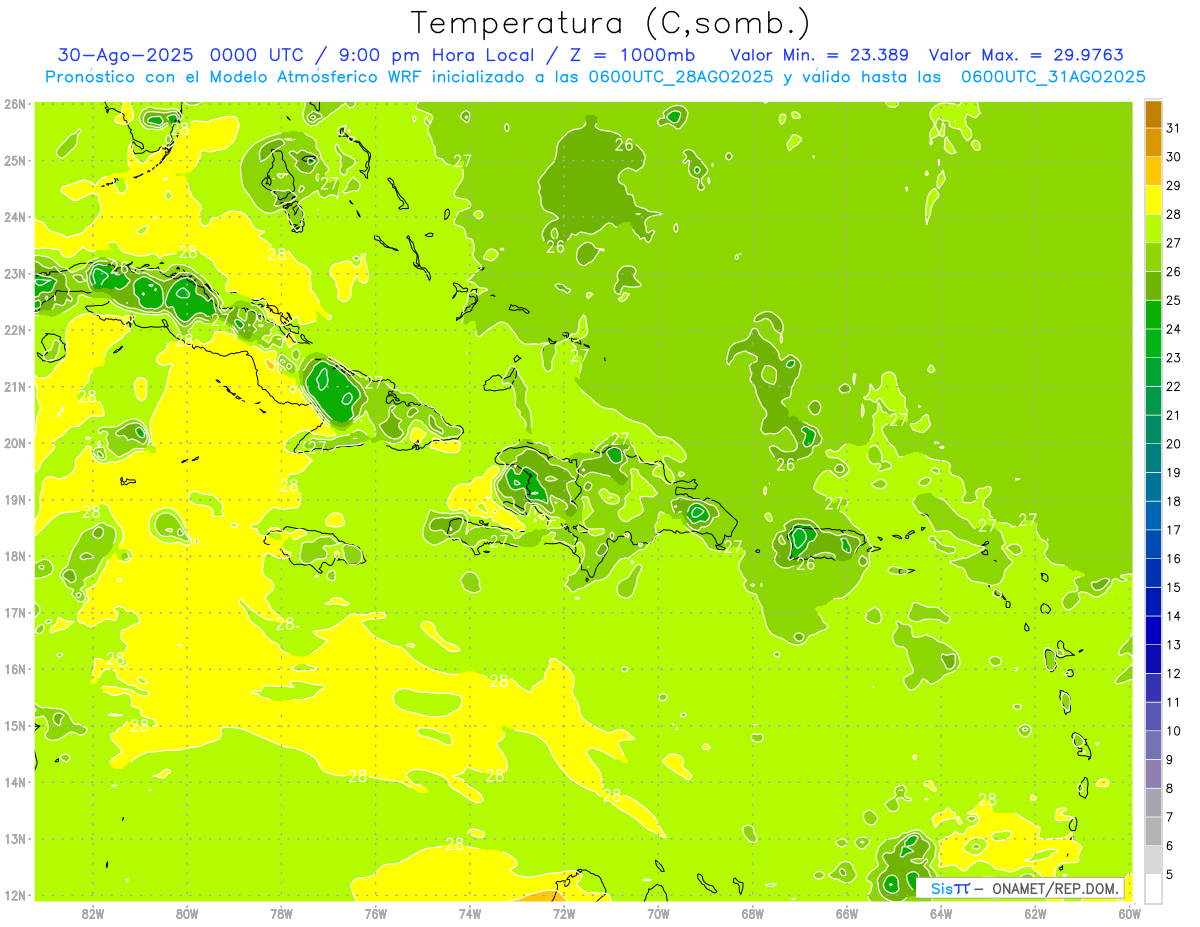Click the 66W longitude axis label
1200x927 pixels.
[847, 913]
